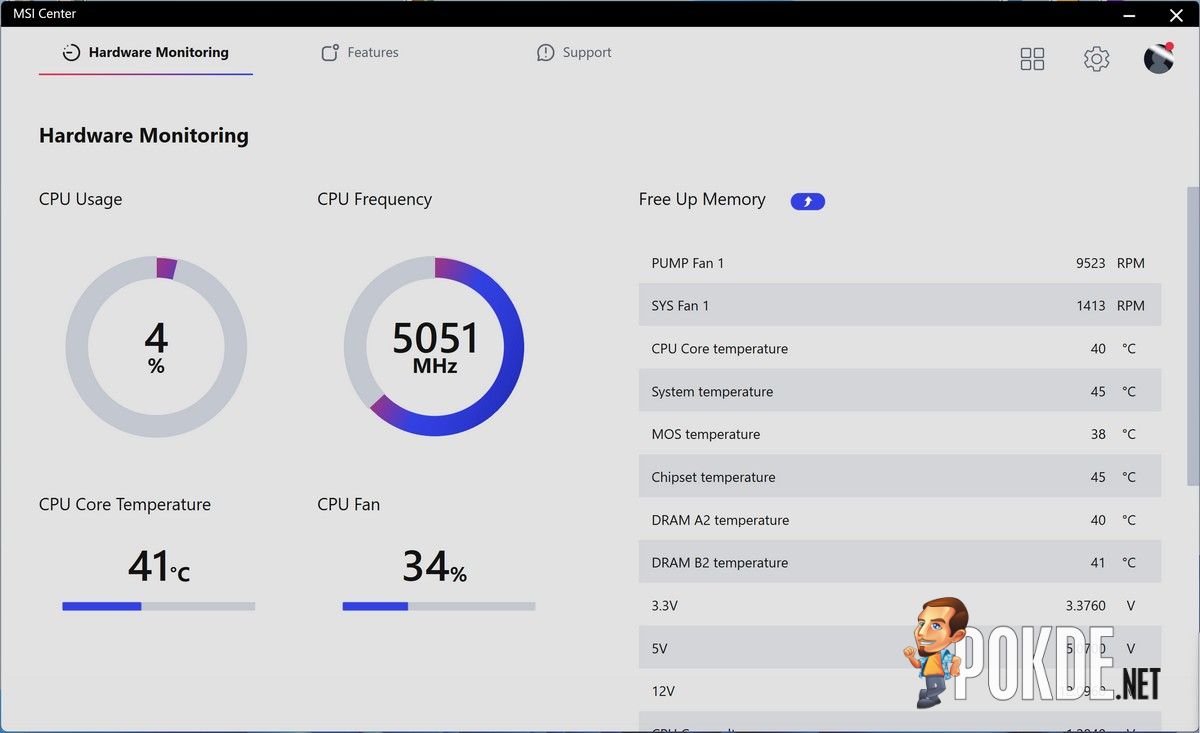1200x733 pixels.
Task: Select the DRAM B2 temperature row
Action: coord(900,563)
